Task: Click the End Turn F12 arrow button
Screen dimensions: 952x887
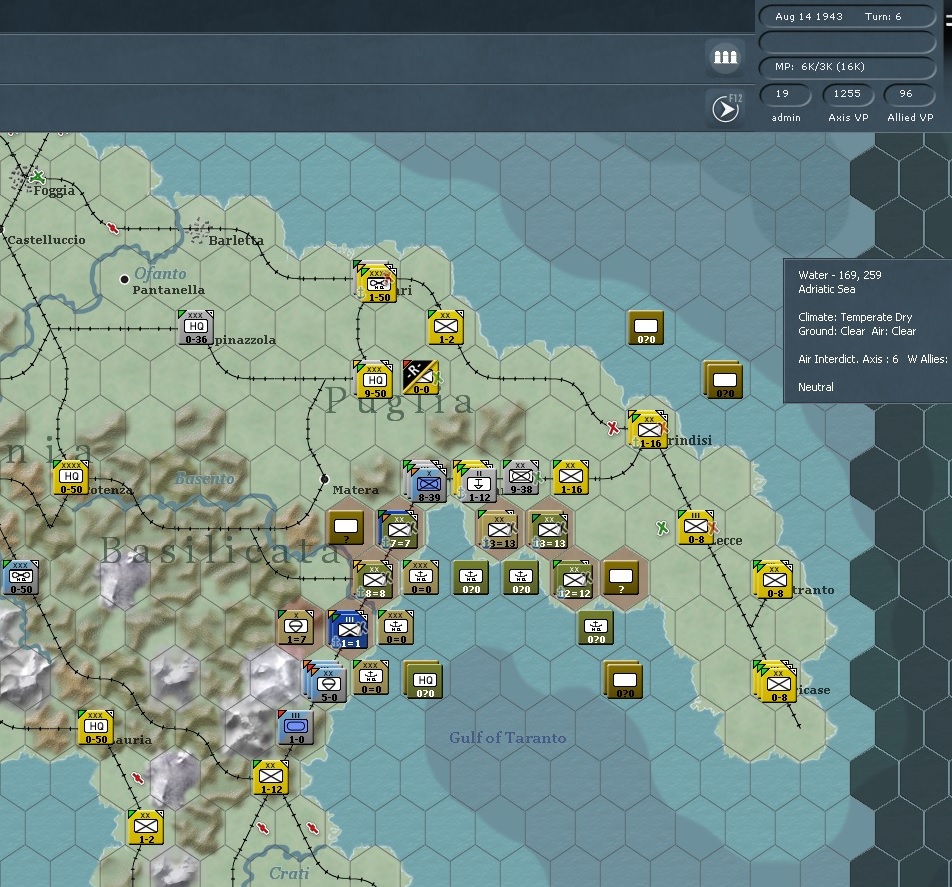Action: 726,109
